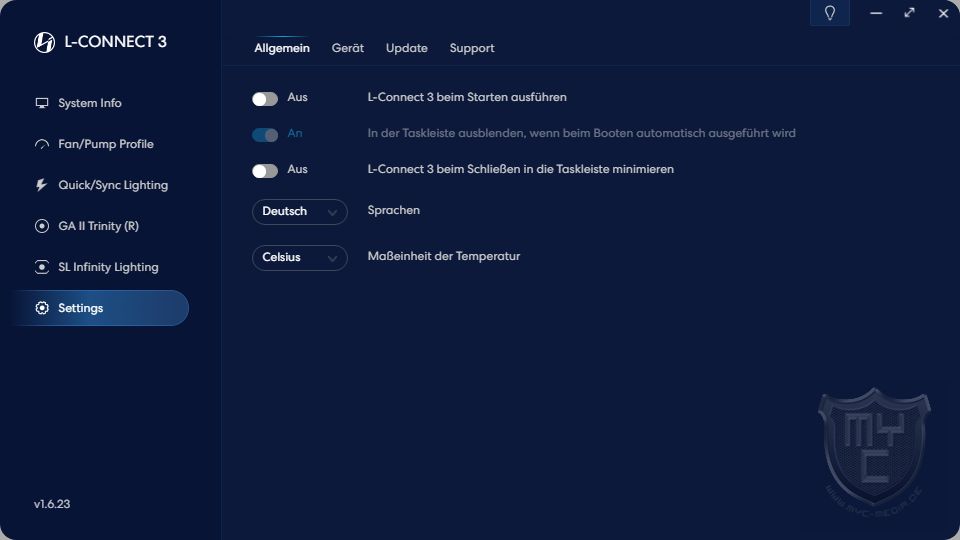Click the Quick/Sync Lighting bolt icon
Image resolution: width=960 pixels, height=540 pixels.
click(x=42, y=185)
